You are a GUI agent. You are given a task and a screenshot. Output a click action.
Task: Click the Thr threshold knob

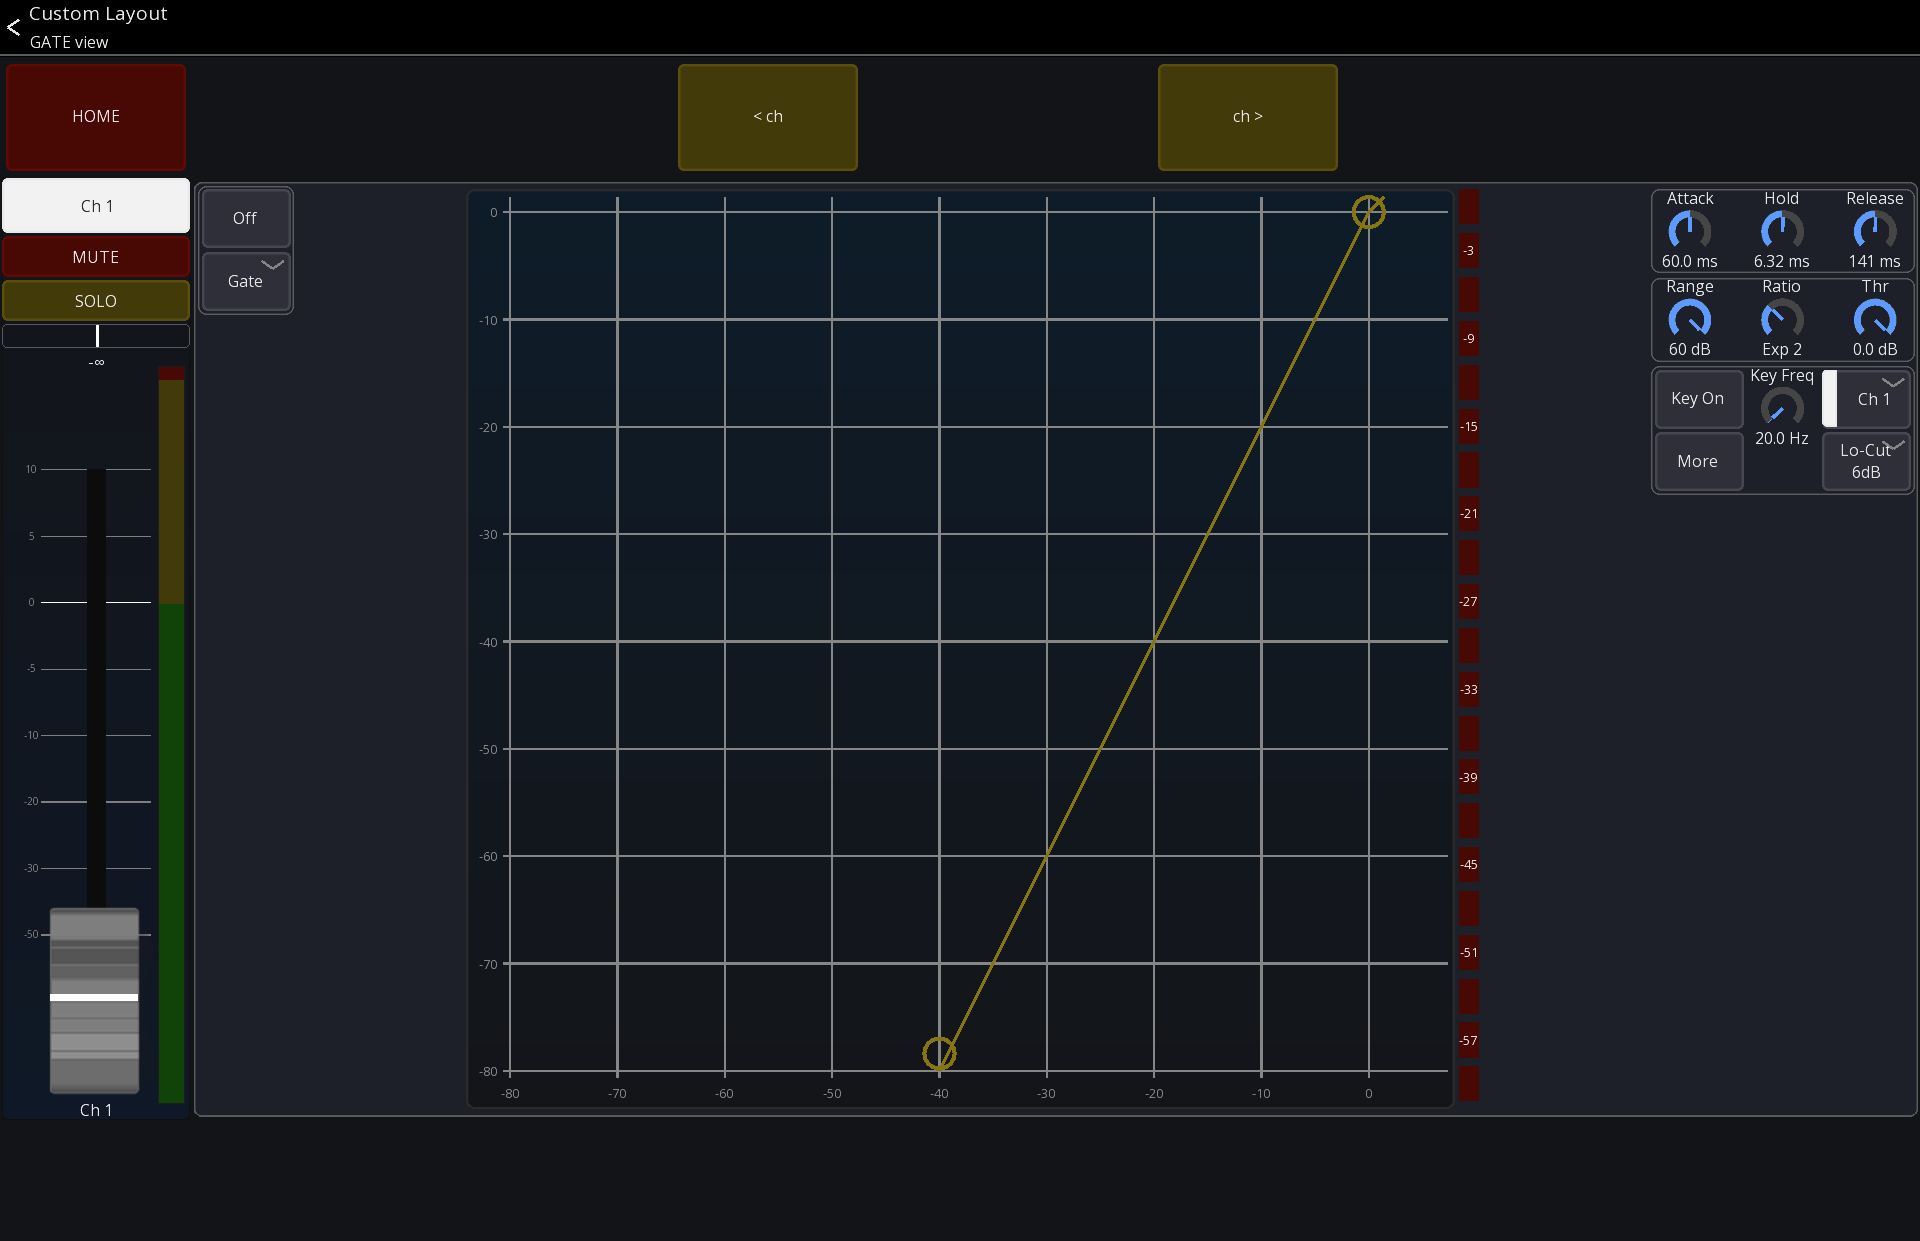point(1874,319)
